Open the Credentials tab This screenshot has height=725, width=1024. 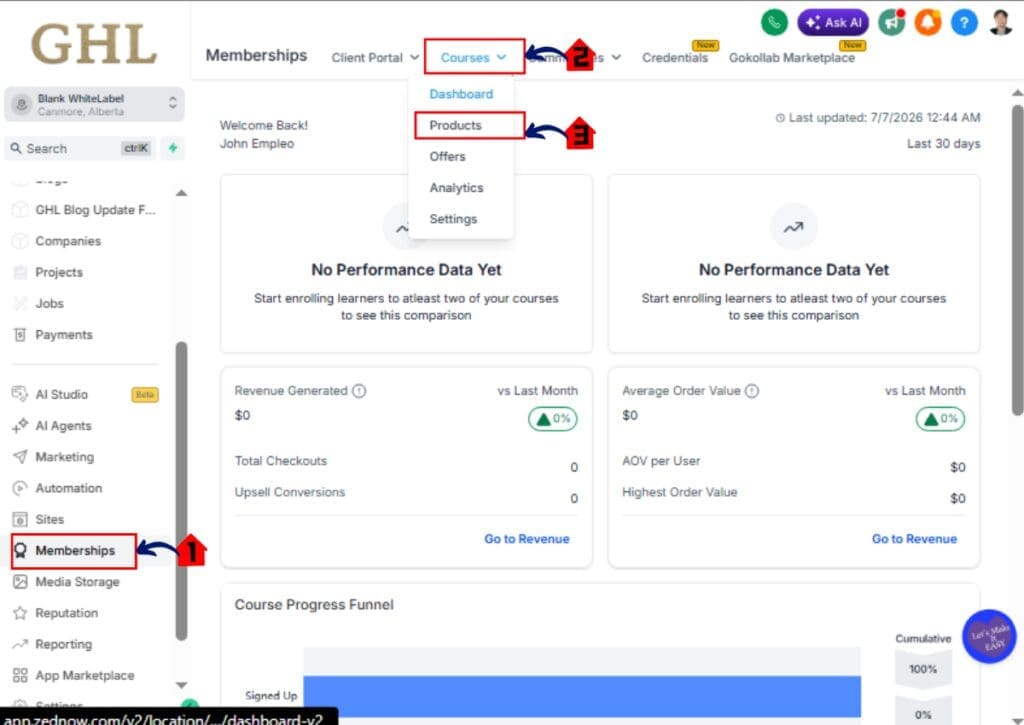coord(675,57)
